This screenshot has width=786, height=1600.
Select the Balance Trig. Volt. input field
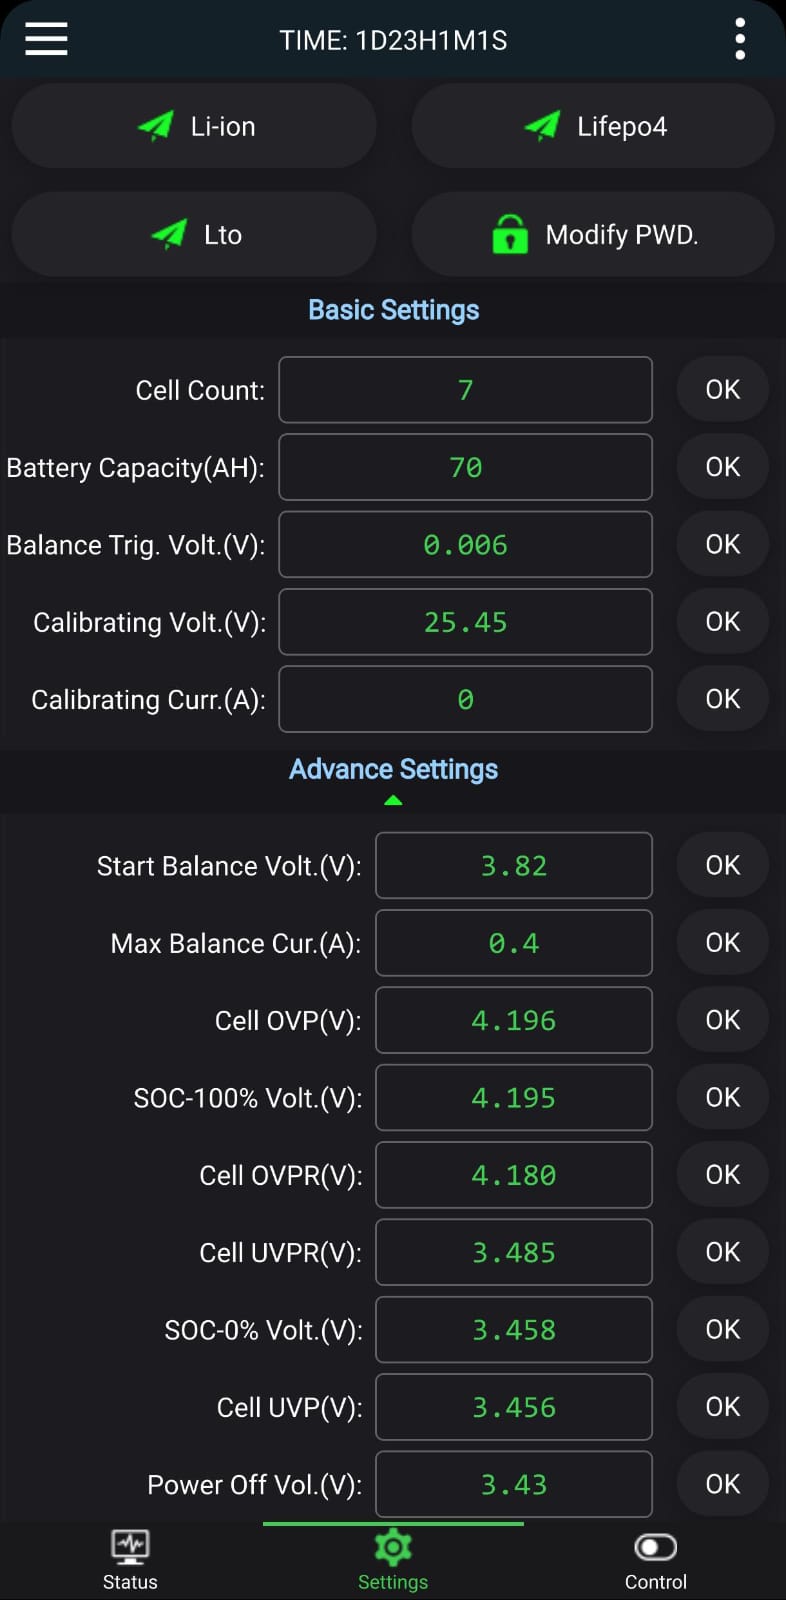coord(465,544)
